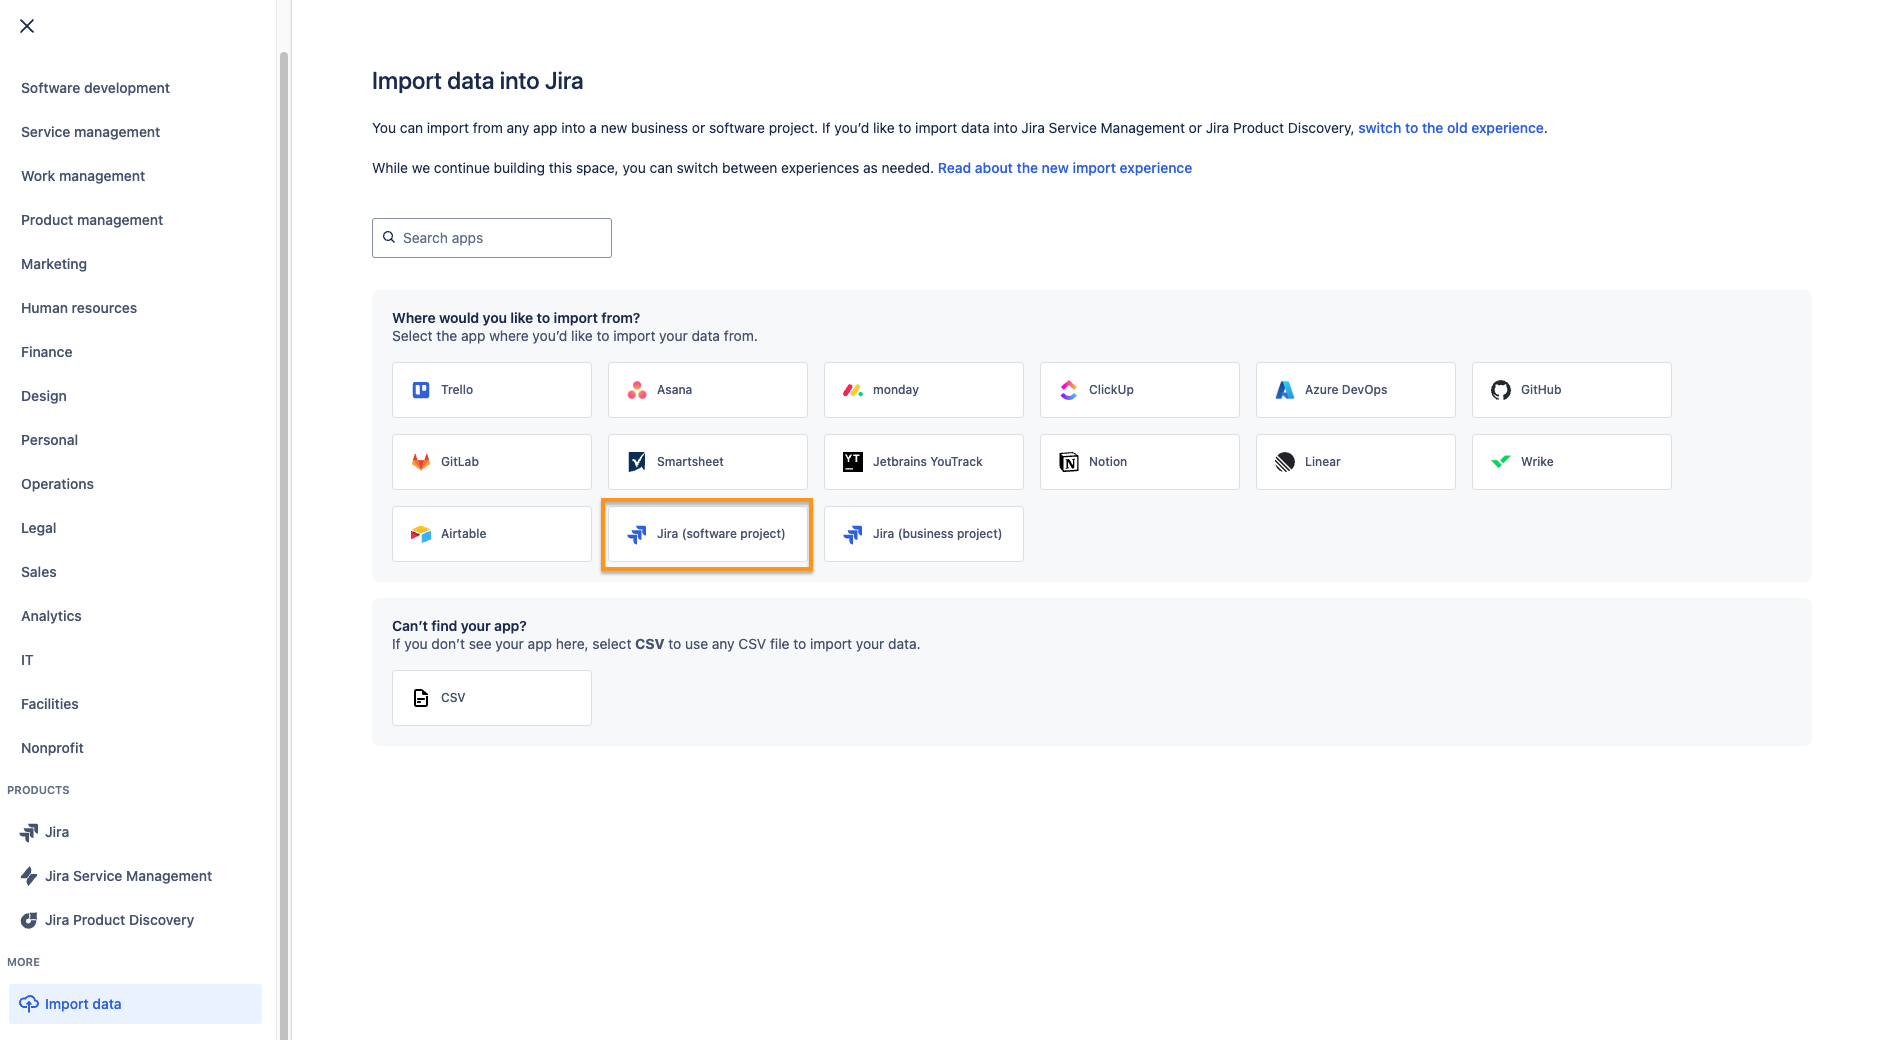
Task: Select the GitHub import card
Action: [1571, 389]
